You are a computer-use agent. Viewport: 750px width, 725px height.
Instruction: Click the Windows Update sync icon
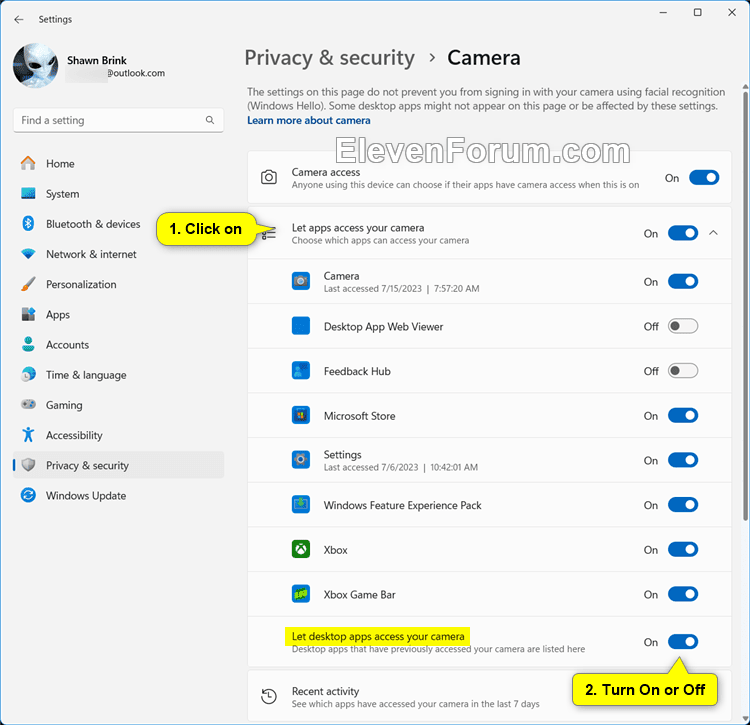(x=28, y=495)
